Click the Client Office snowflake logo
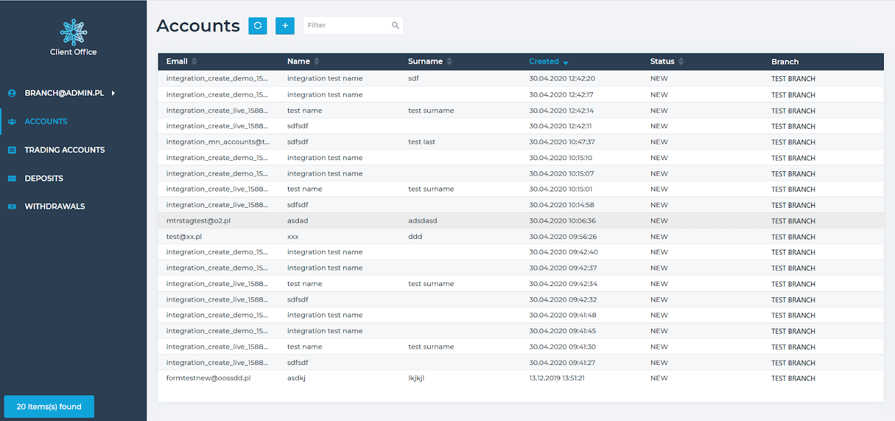The height and width of the screenshot is (421, 895). pyautogui.click(x=73, y=31)
